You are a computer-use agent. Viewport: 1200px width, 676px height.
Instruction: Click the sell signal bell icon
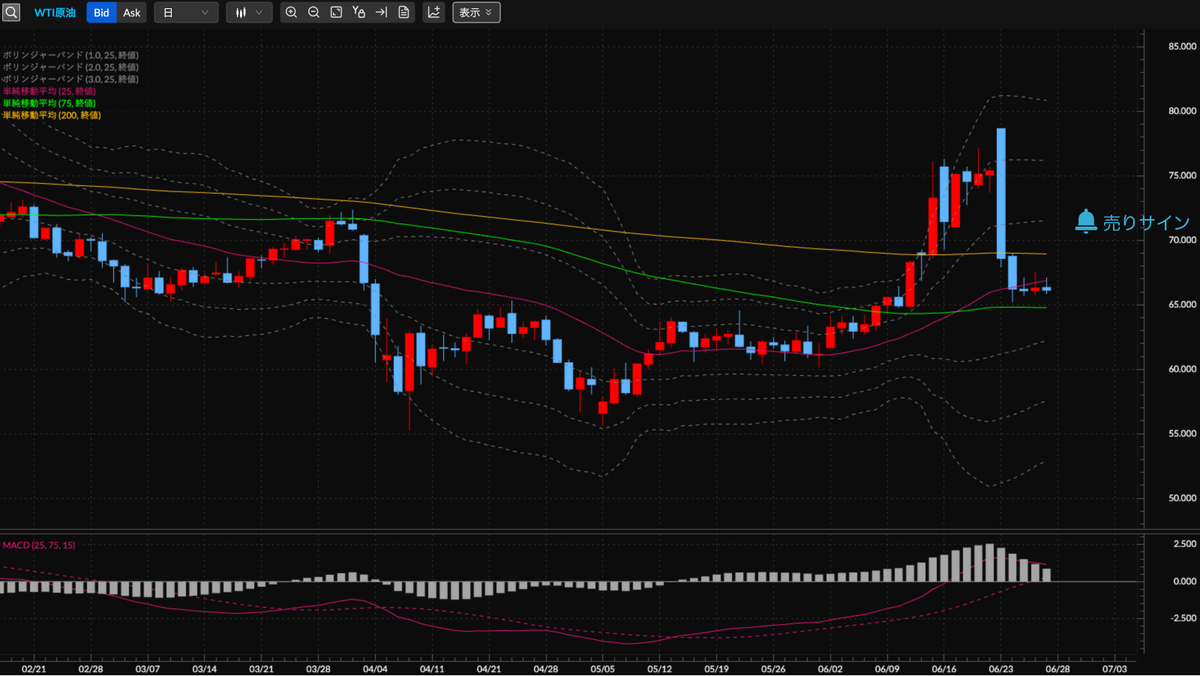[x=1086, y=222]
